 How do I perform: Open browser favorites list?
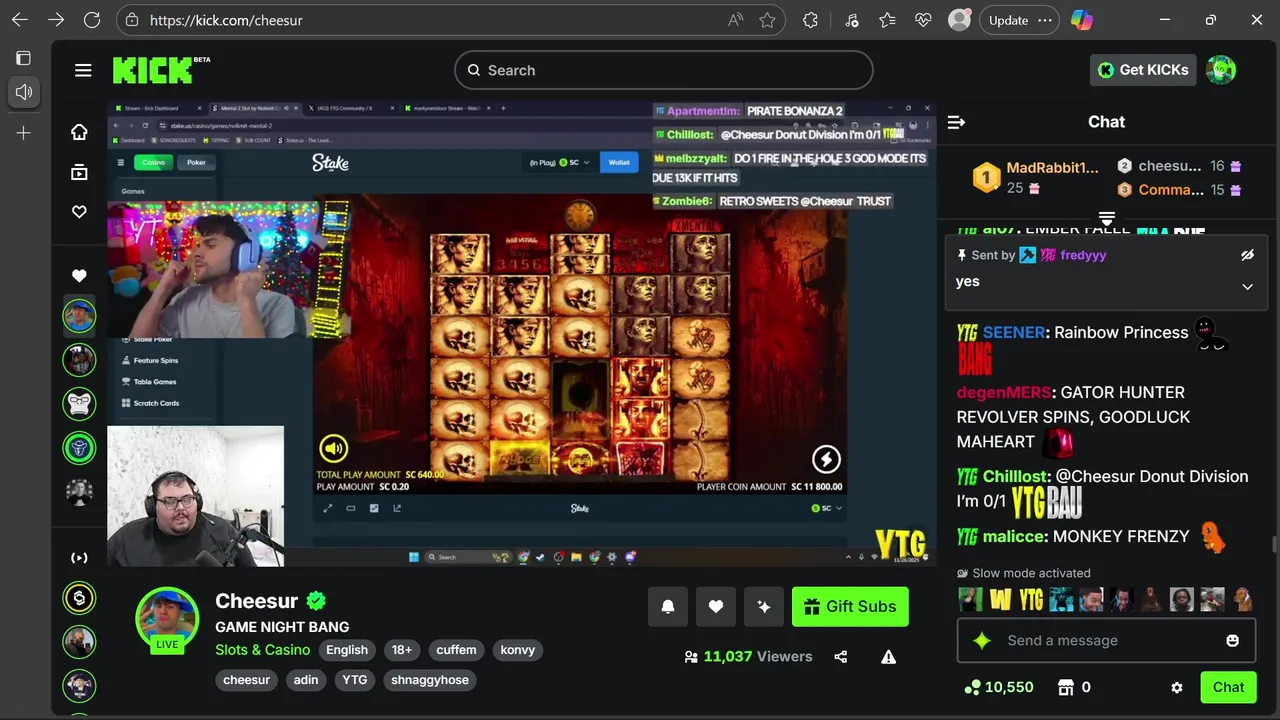887,20
